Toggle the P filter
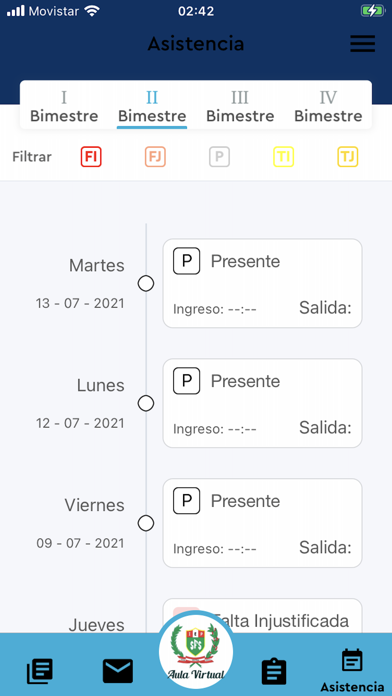Viewport: 392px width, 696px height. [219, 157]
